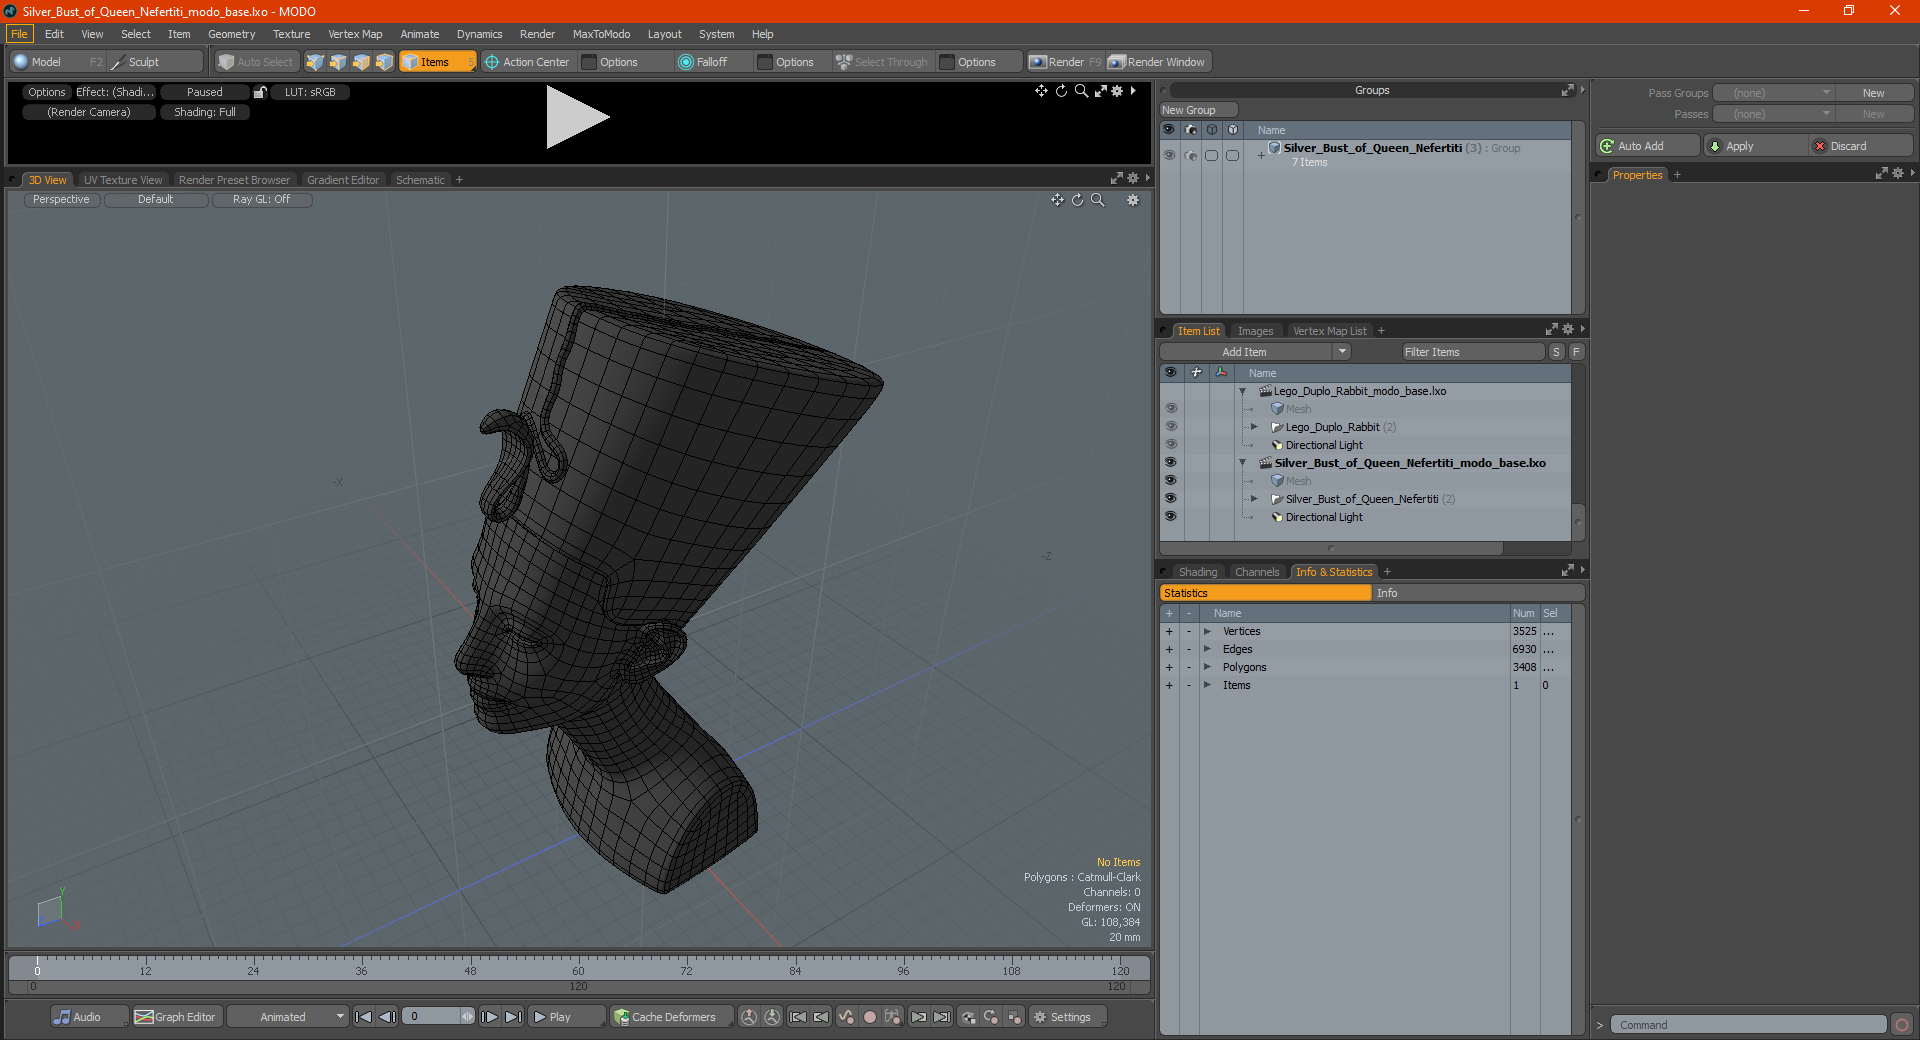The height and width of the screenshot is (1040, 1920).
Task: Click 3D viewport pan move icon
Action: click(x=1057, y=200)
